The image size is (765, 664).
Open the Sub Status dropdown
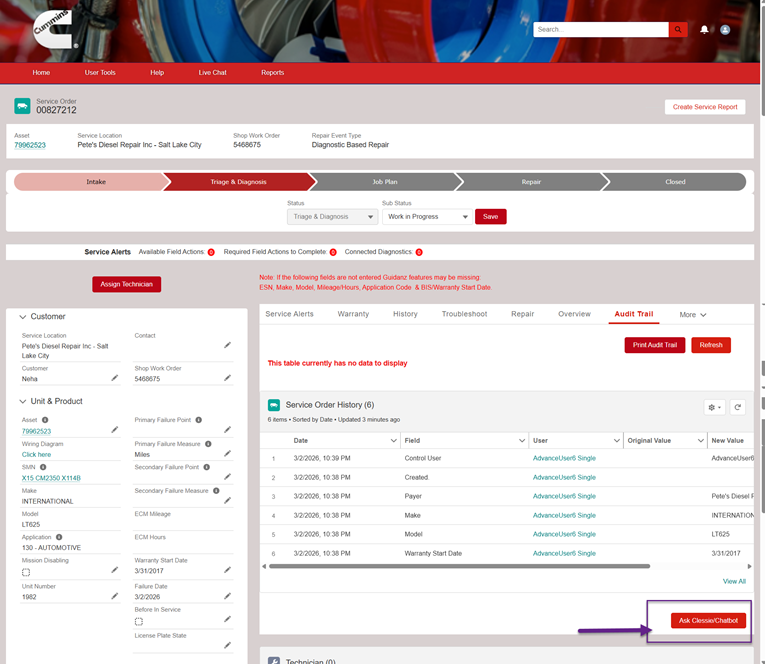pyautogui.click(x=426, y=217)
